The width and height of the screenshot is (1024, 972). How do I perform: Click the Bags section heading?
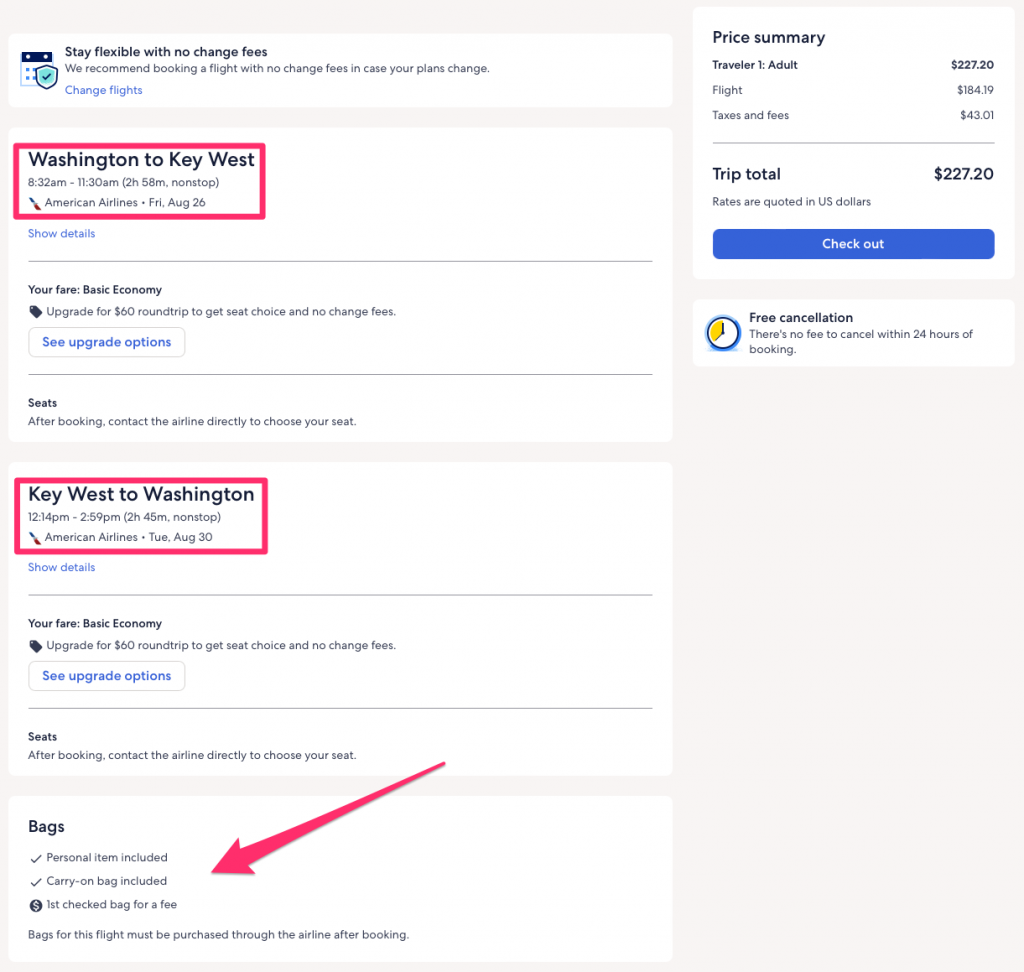pyautogui.click(x=46, y=827)
